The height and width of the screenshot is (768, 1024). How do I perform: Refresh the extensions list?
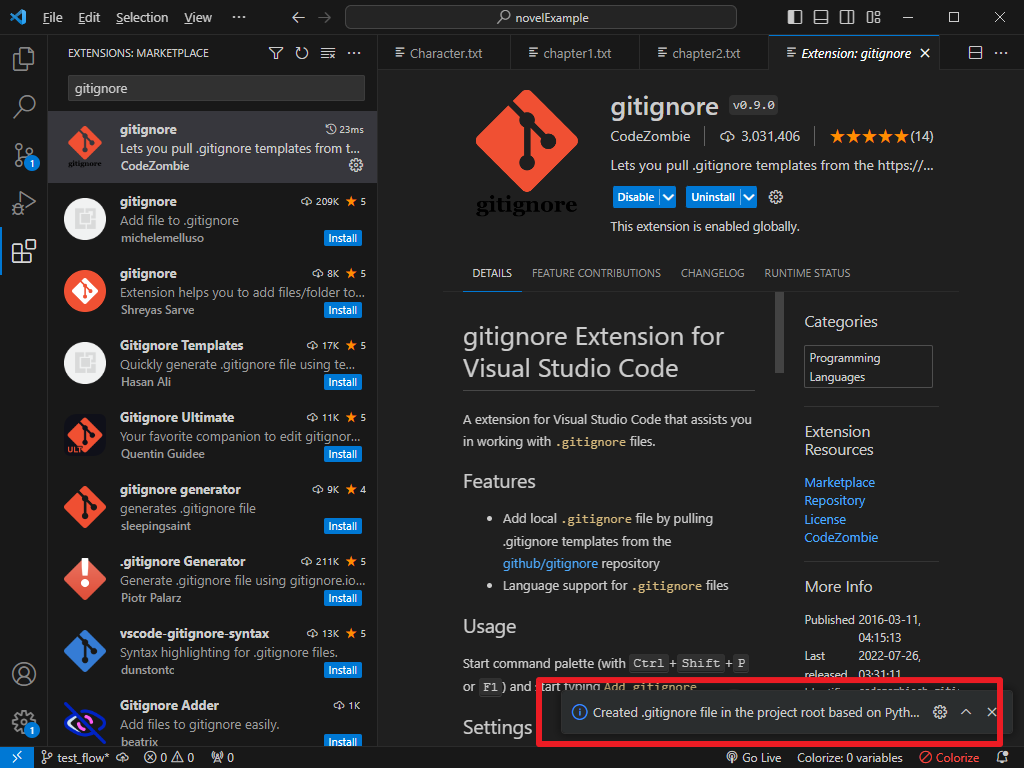tap(302, 53)
